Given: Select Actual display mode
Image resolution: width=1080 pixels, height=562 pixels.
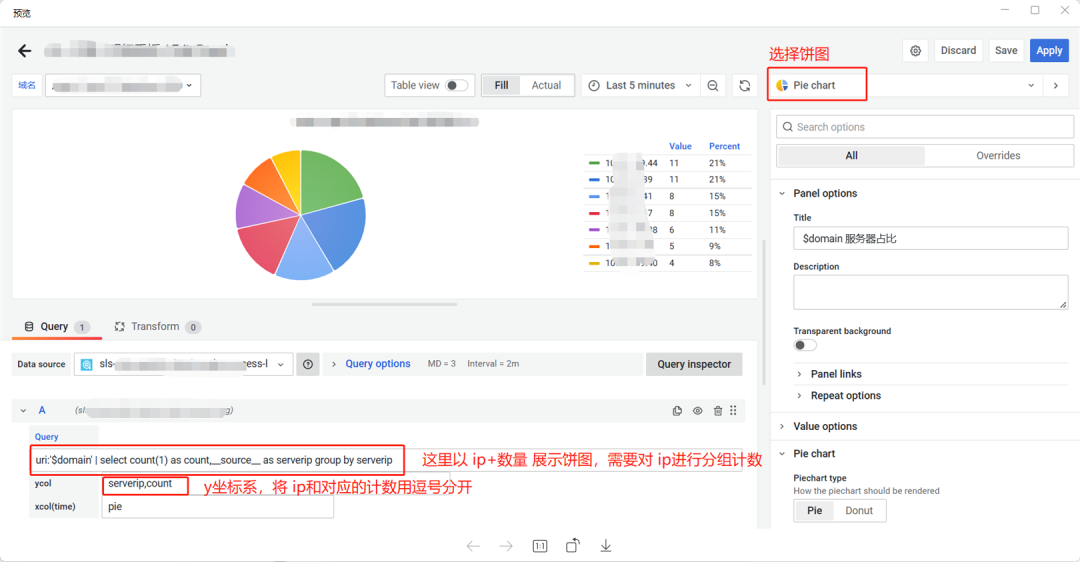Looking at the screenshot, I should pyautogui.click(x=546, y=85).
